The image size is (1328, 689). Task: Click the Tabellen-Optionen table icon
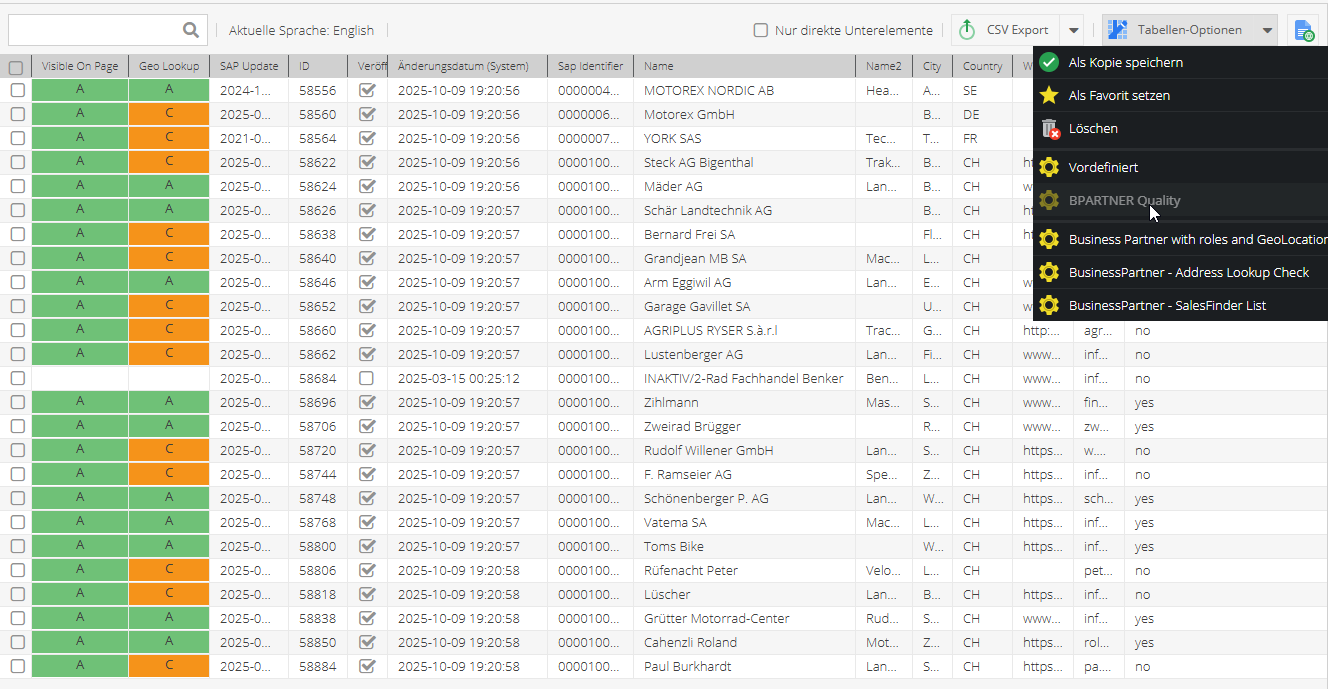1118,30
